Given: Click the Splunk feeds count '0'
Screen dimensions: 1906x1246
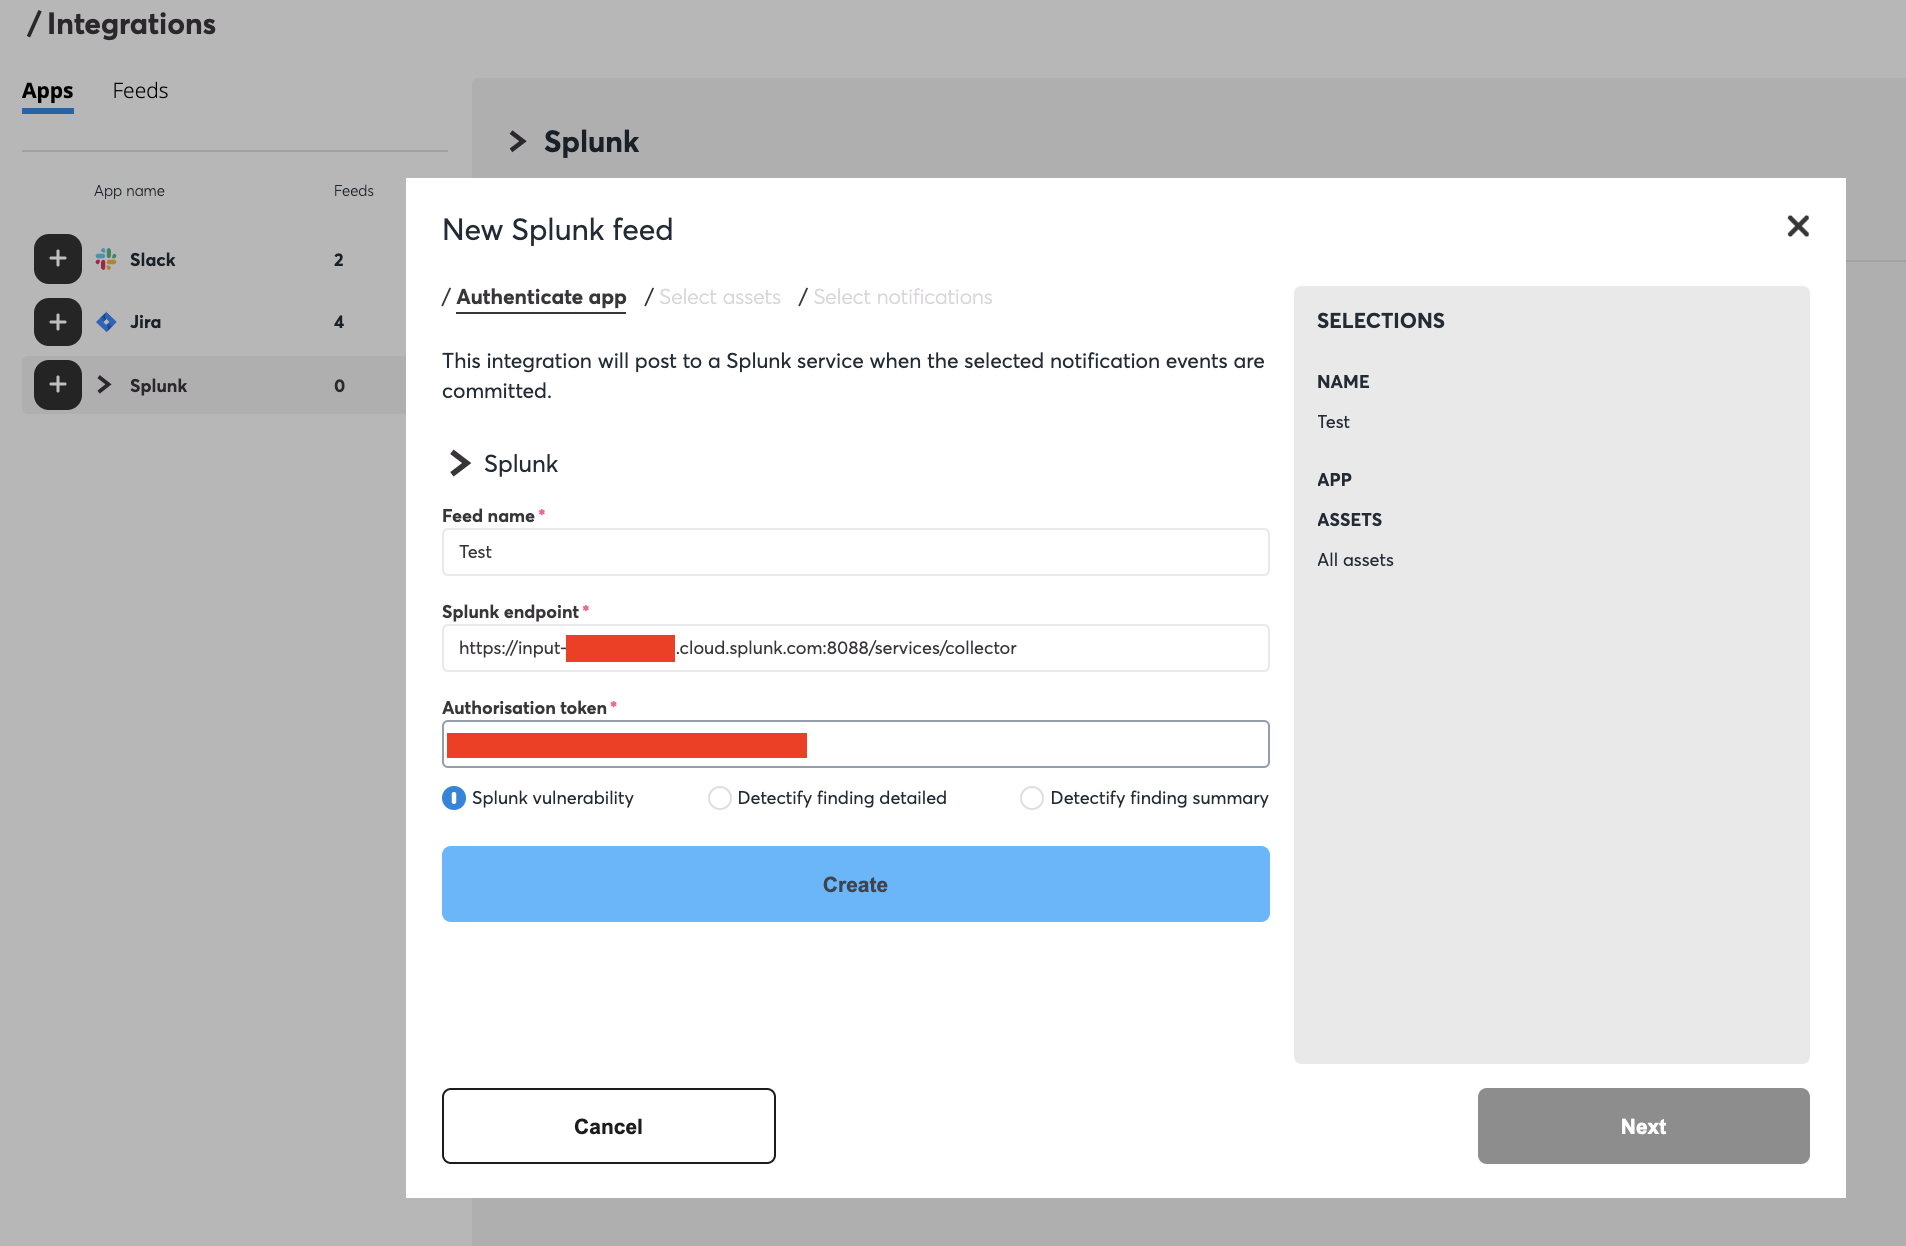Looking at the screenshot, I should click(x=339, y=386).
